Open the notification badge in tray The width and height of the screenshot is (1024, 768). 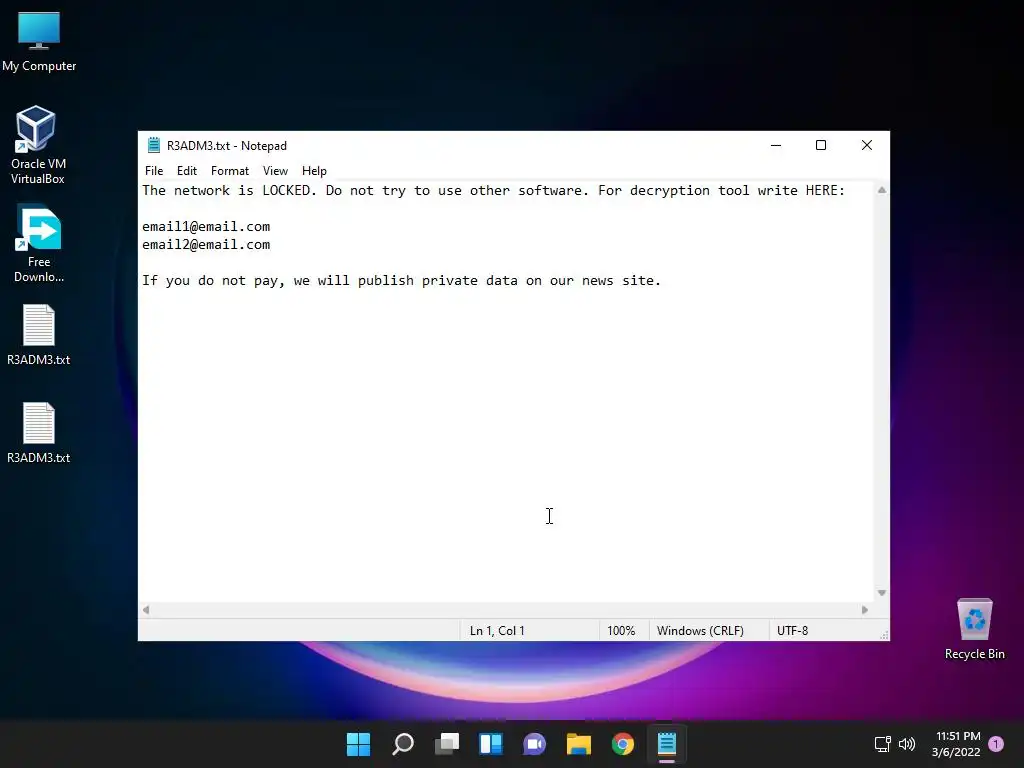(x=996, y=743)
